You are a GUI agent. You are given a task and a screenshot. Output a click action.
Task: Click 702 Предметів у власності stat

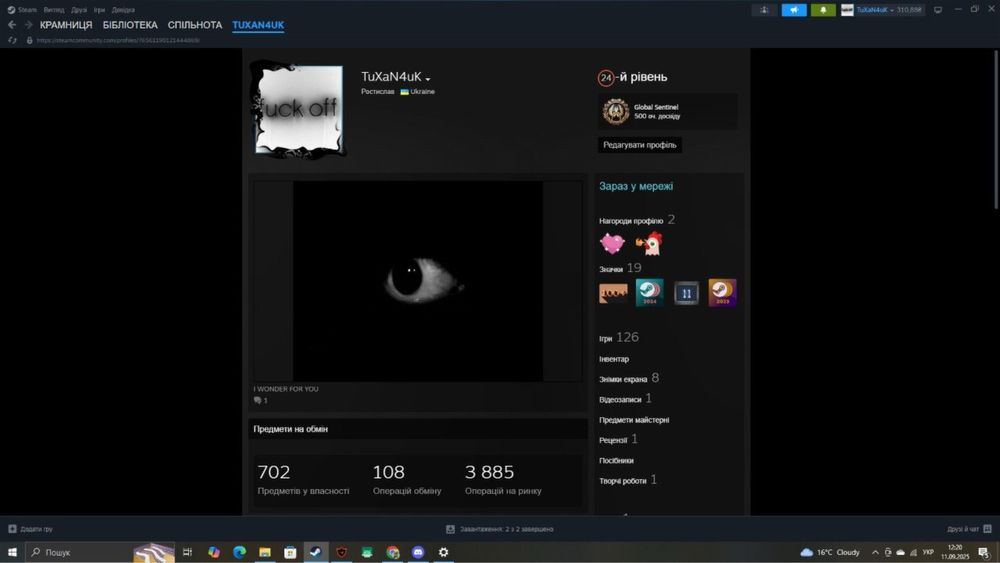[x=304, y=479]
